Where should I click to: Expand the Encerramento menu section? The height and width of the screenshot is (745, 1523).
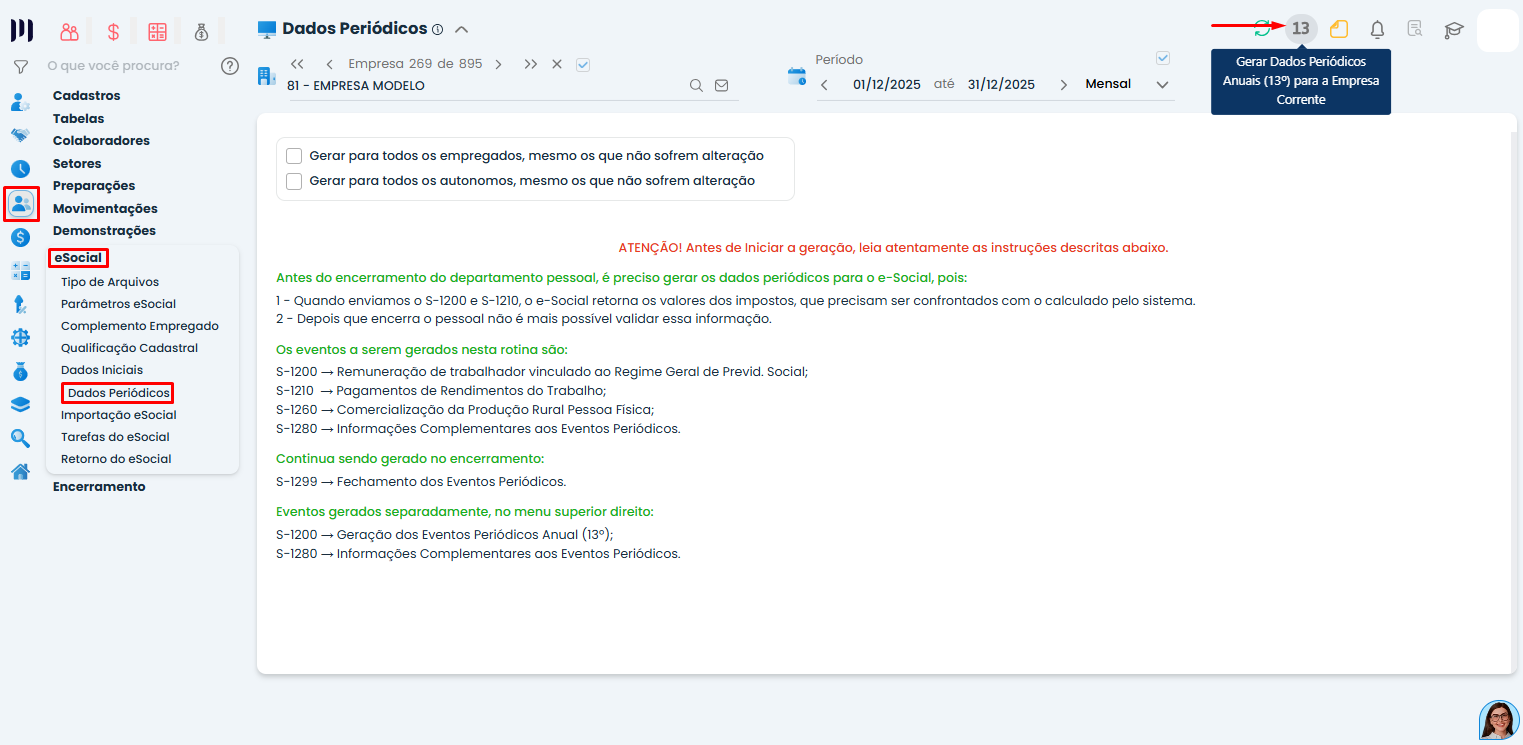coord(99,487)
